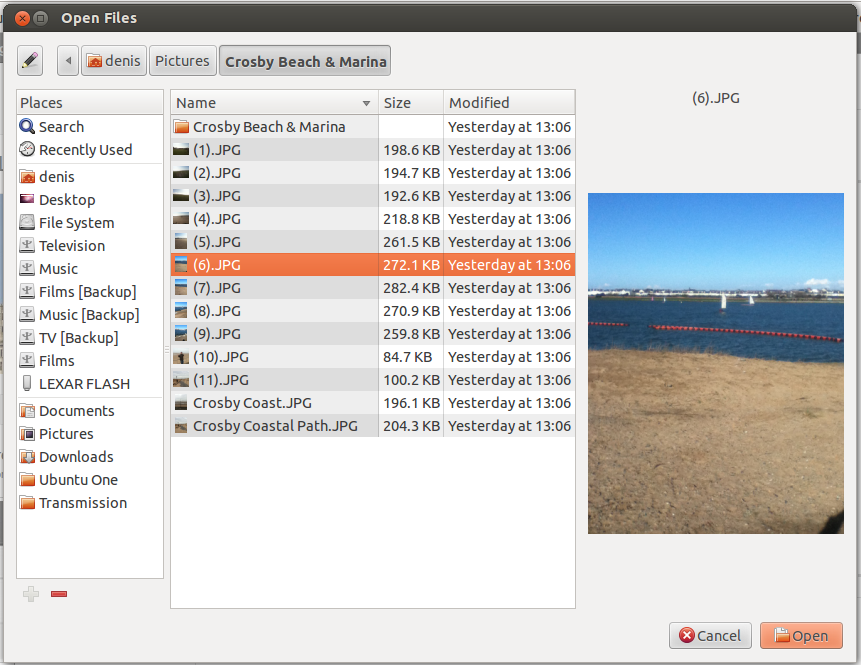The height and width of the screenshot is (665, 861).
Task: Select the Crosby Beach & Marina path button
Action: coord(305,60)
